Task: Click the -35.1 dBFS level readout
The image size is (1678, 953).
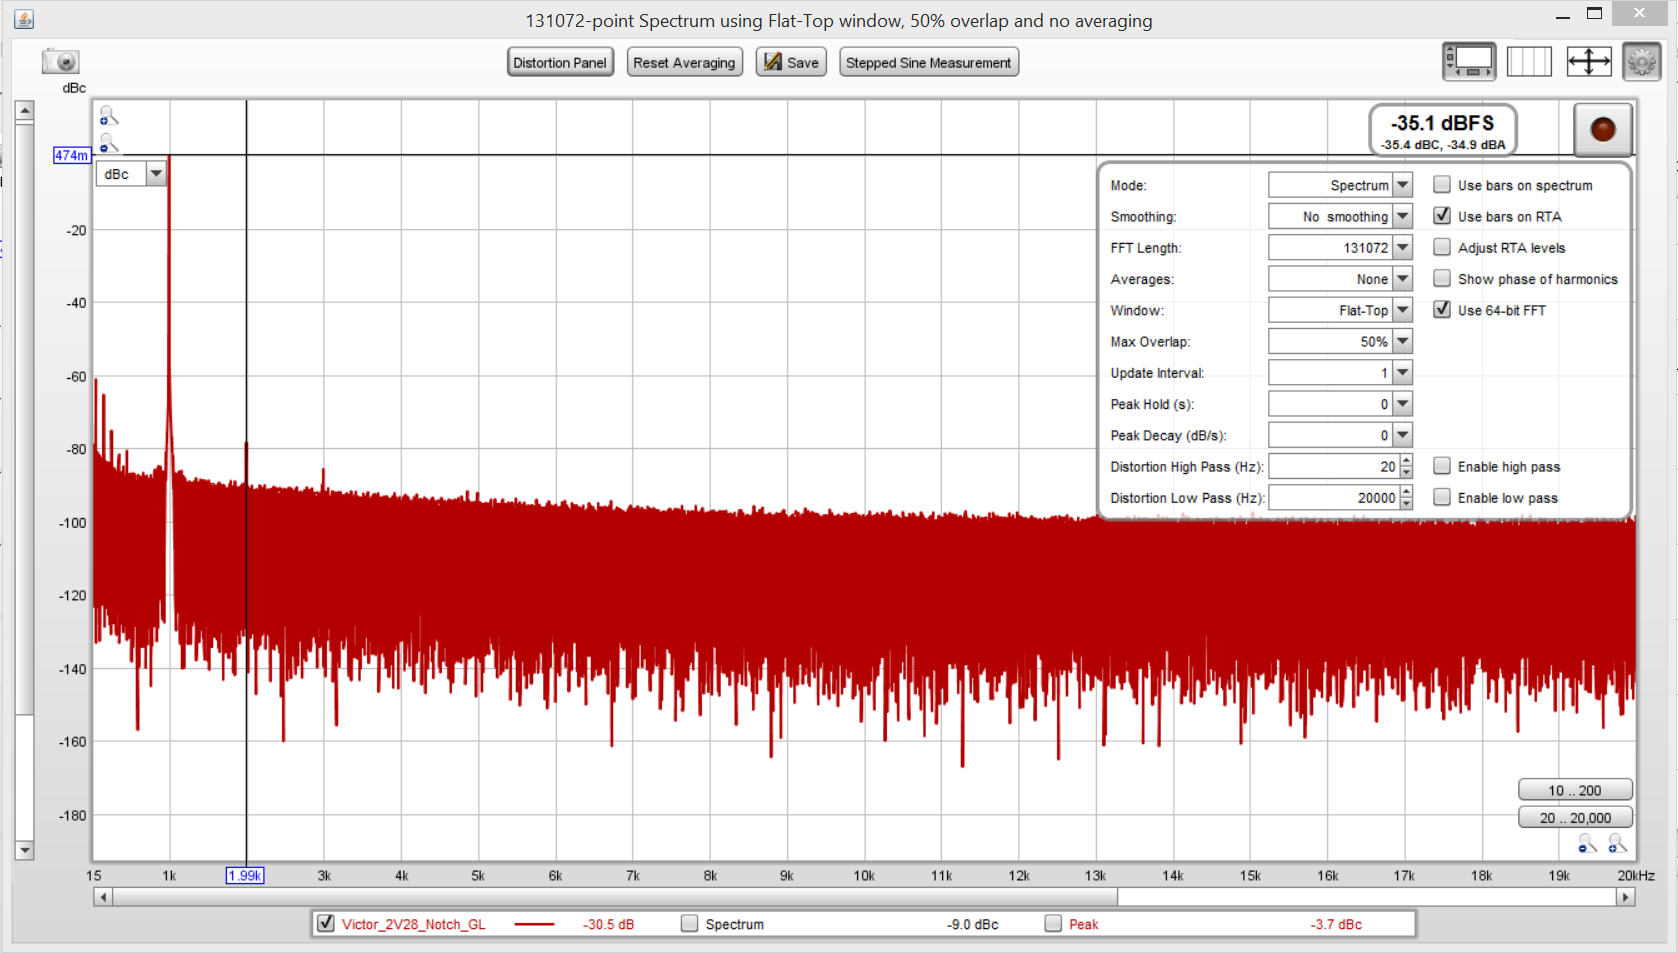Action: click(1442, 129)
